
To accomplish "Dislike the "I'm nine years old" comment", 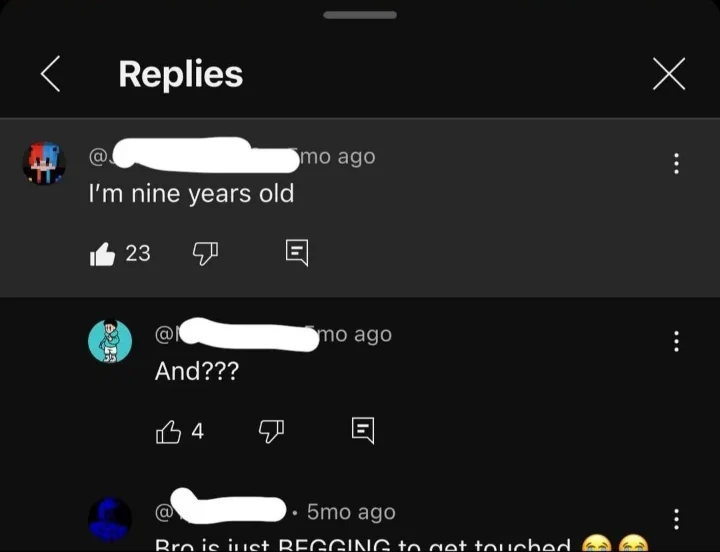I will [x=205, y=253].
